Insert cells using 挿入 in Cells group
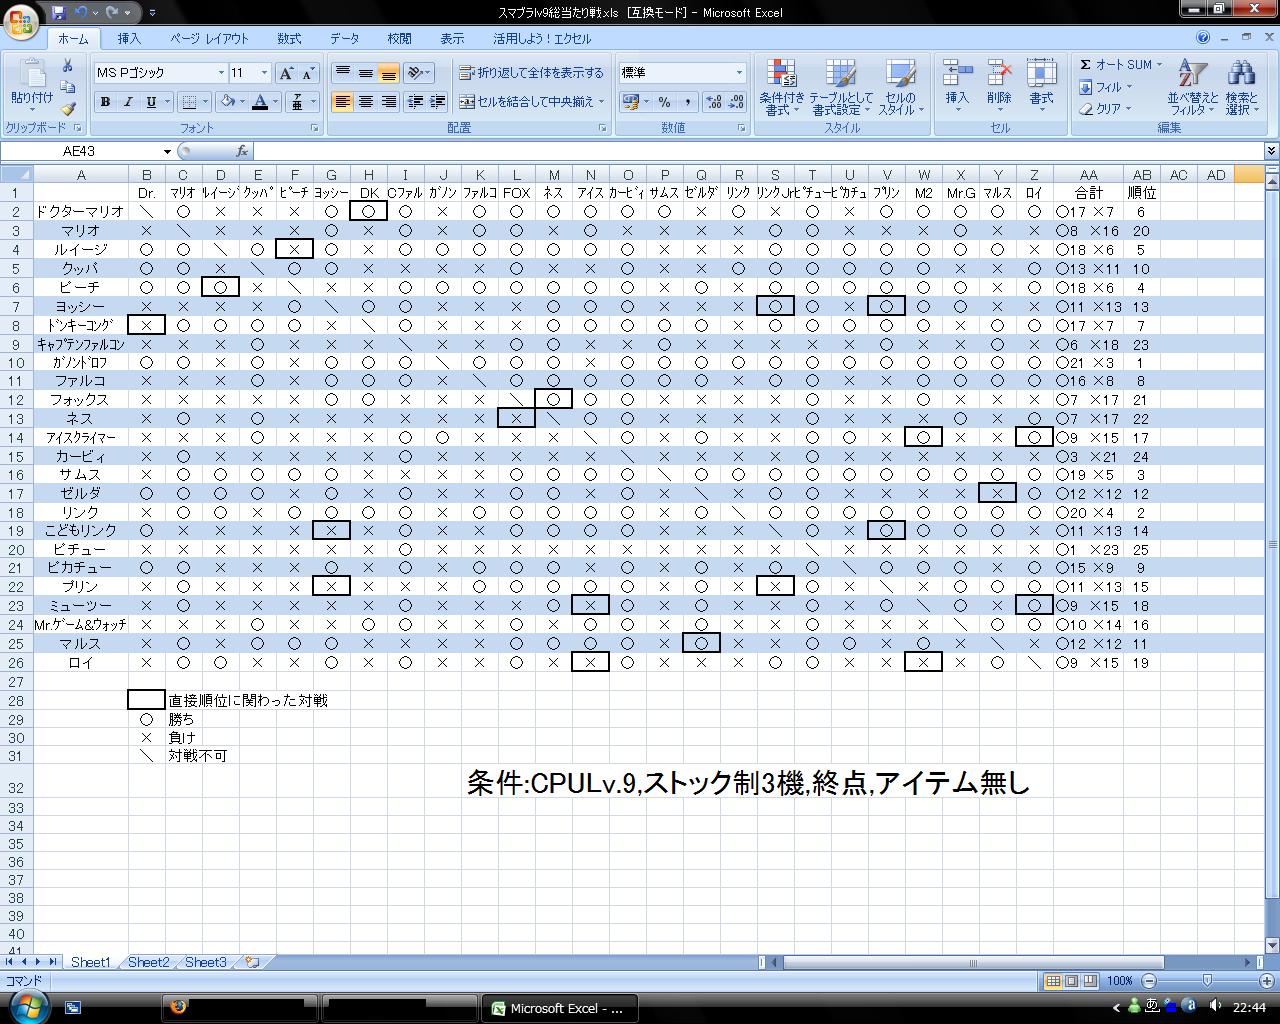 click(x=957, y=85)
